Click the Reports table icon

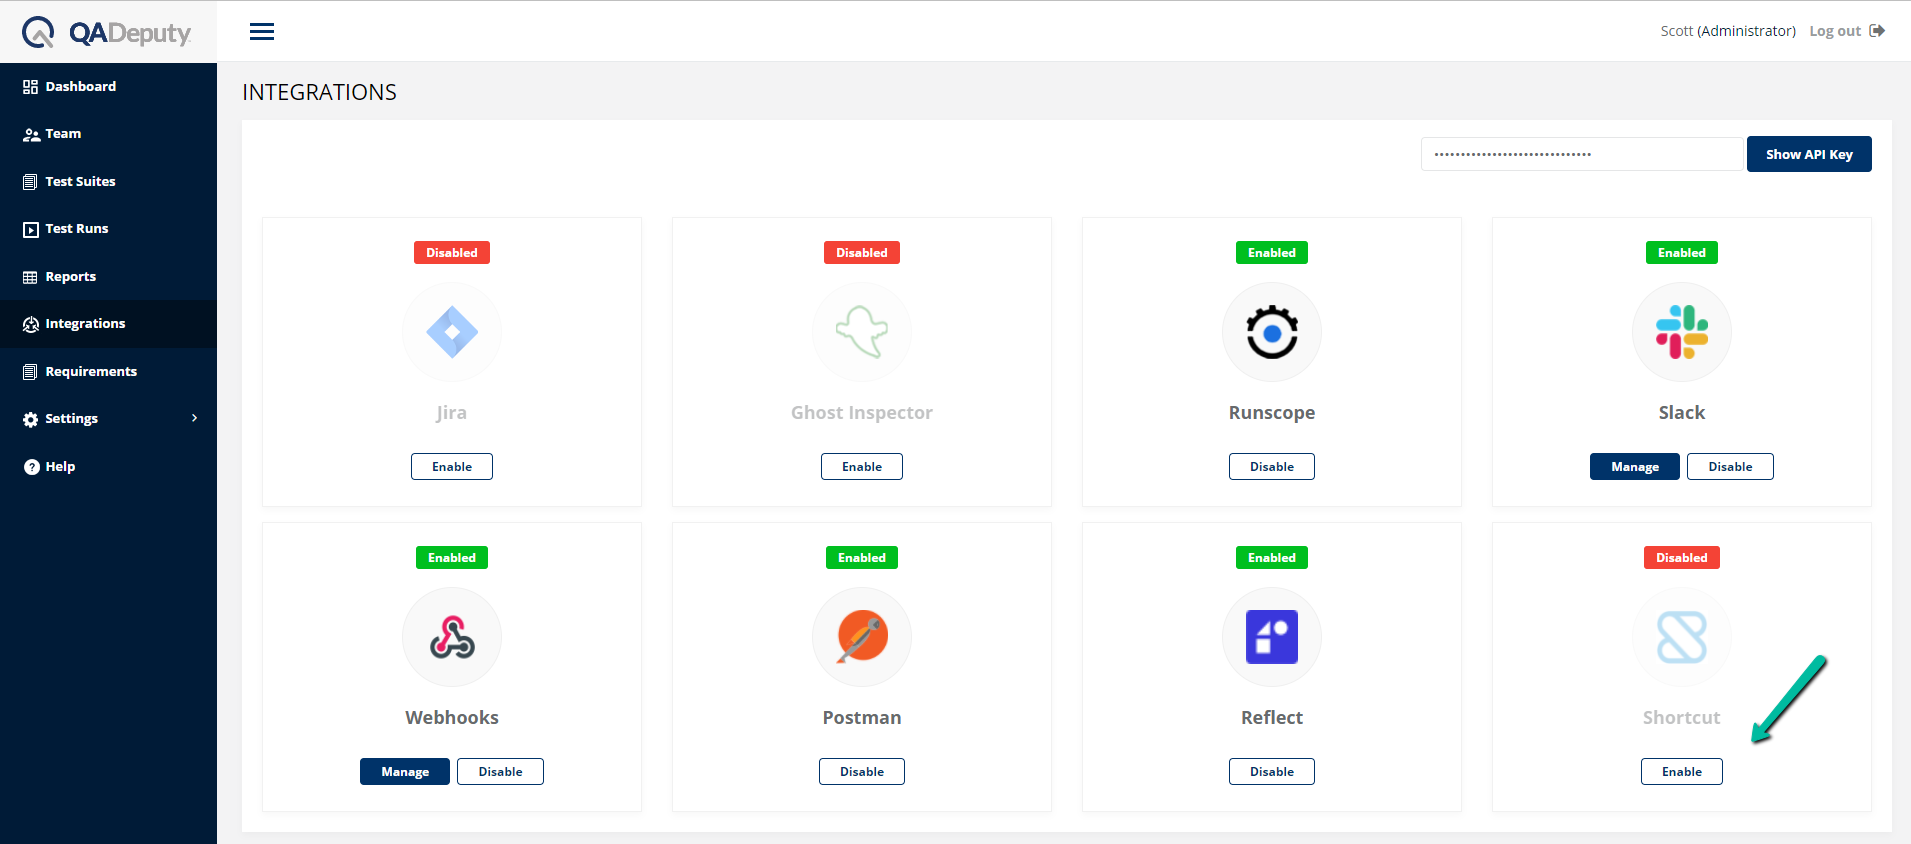(31, 277)
